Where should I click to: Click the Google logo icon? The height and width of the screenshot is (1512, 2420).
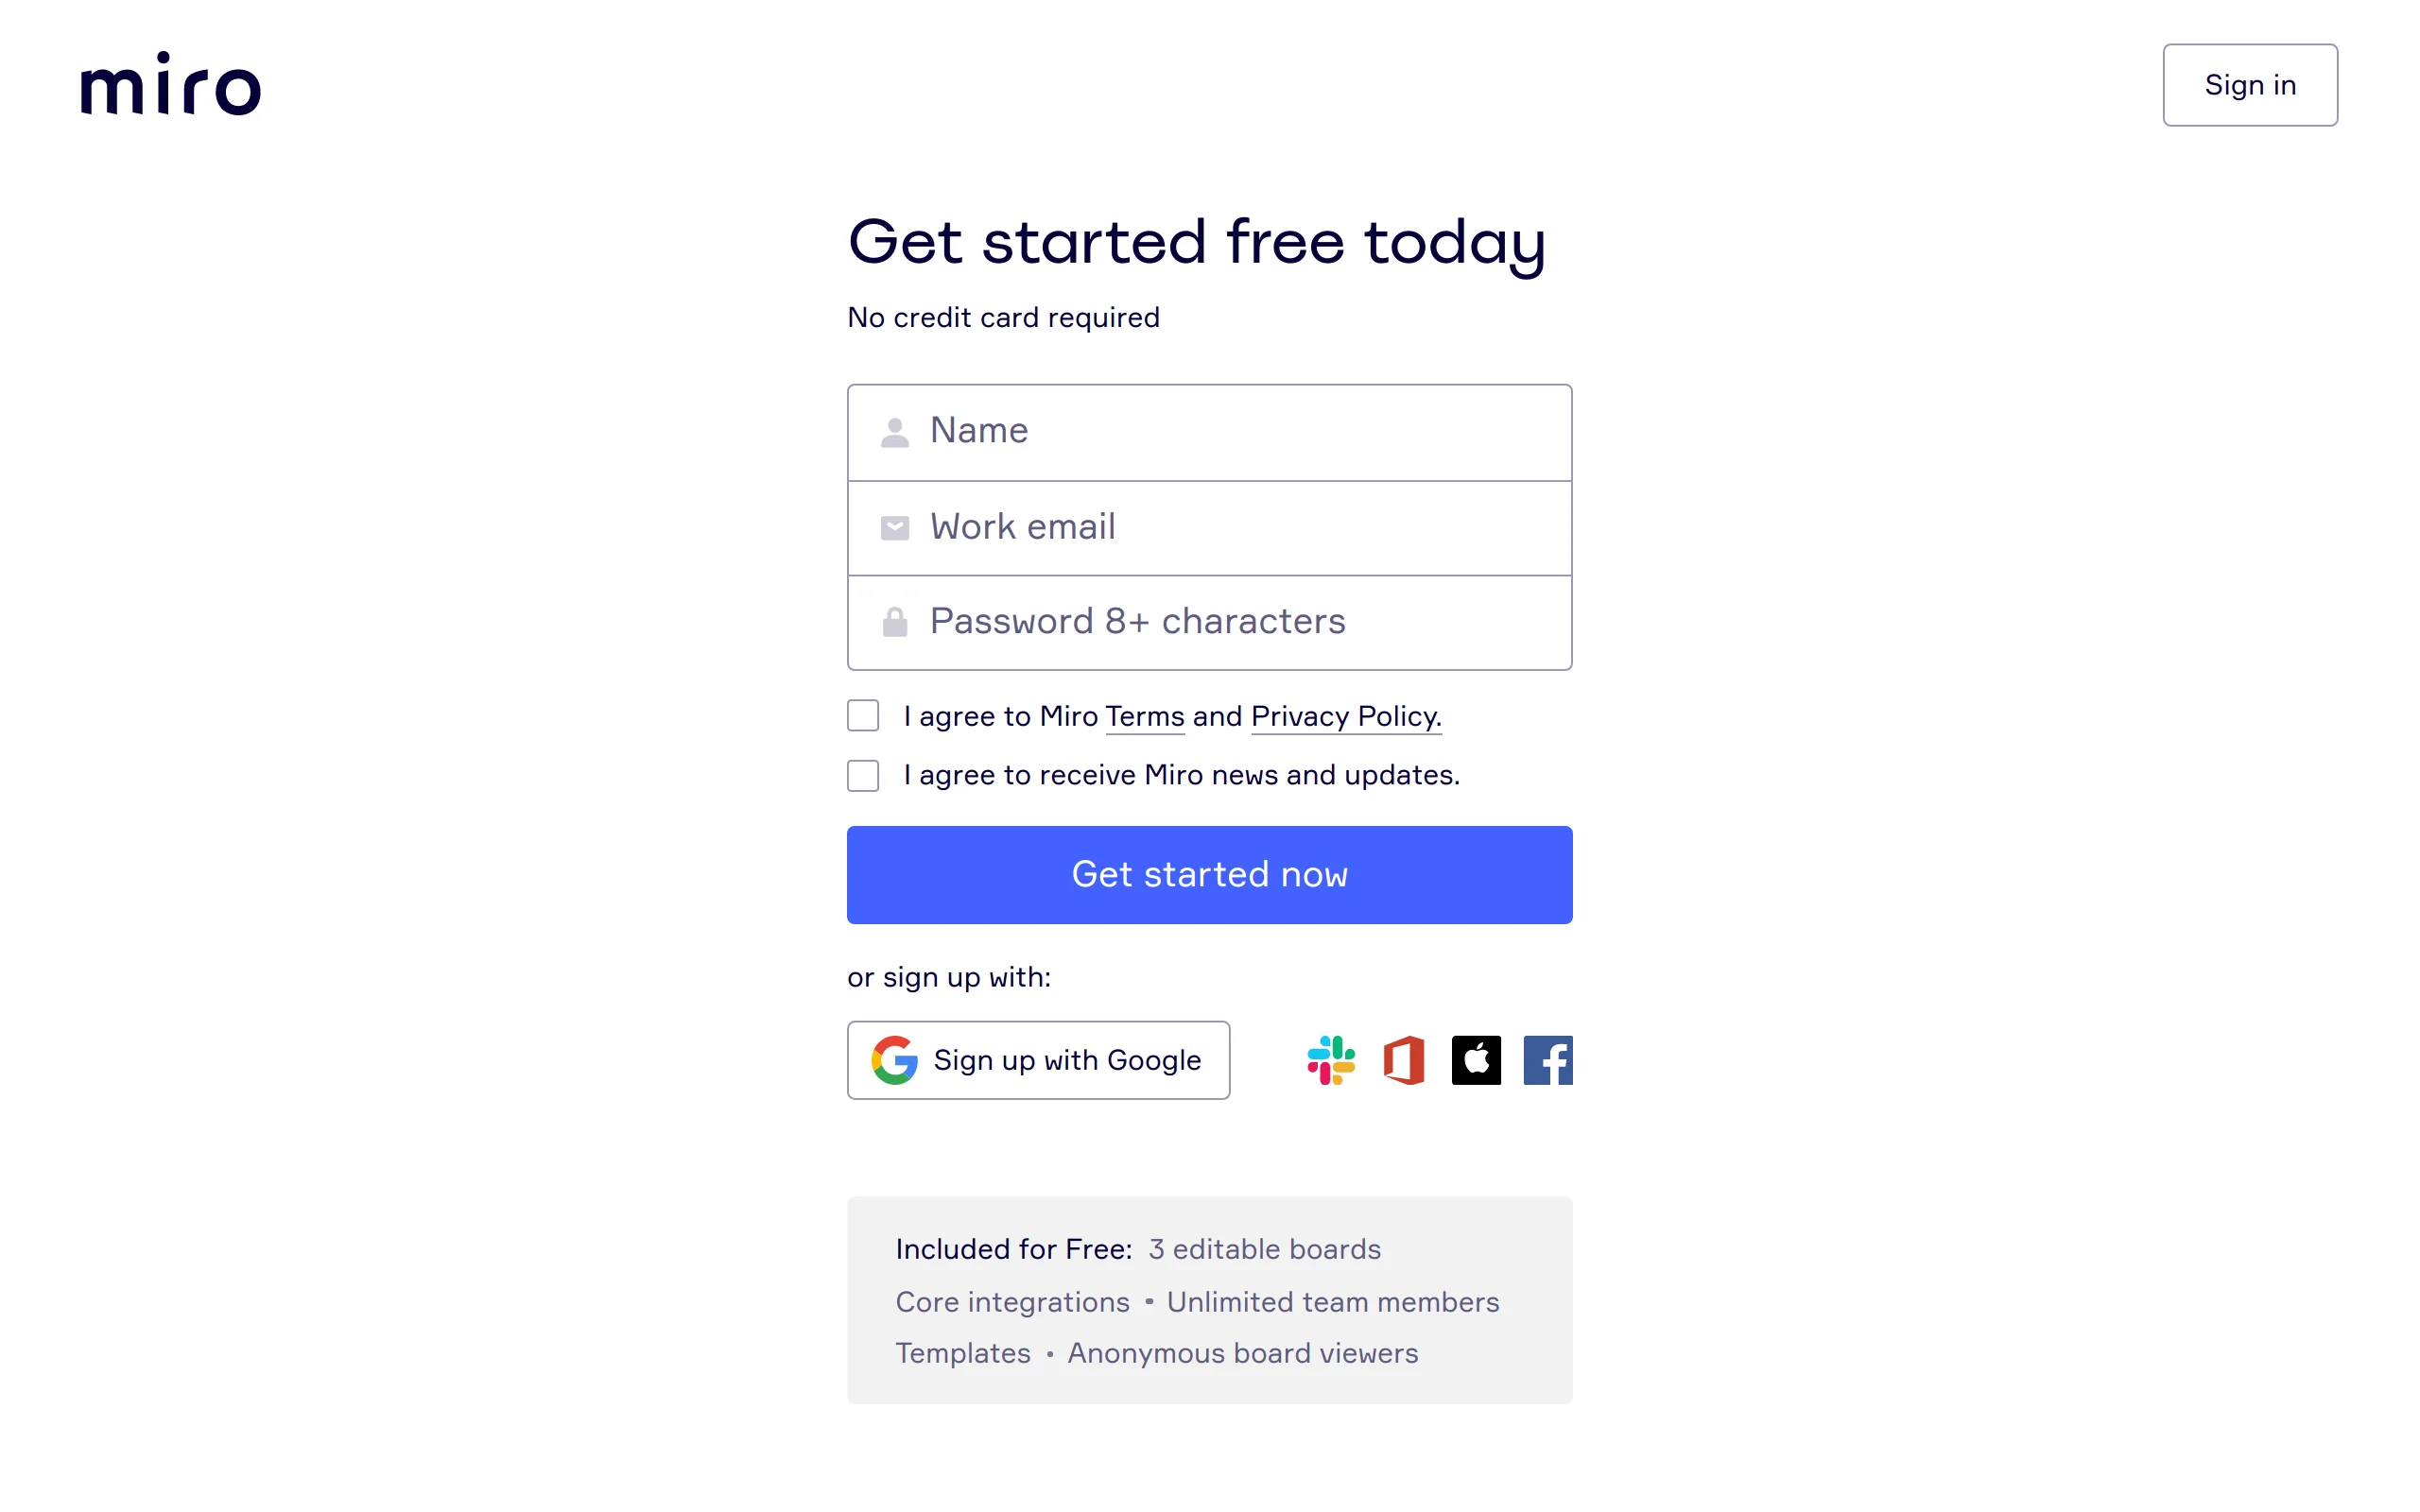pyautogui.click(x=894, y=1060)
